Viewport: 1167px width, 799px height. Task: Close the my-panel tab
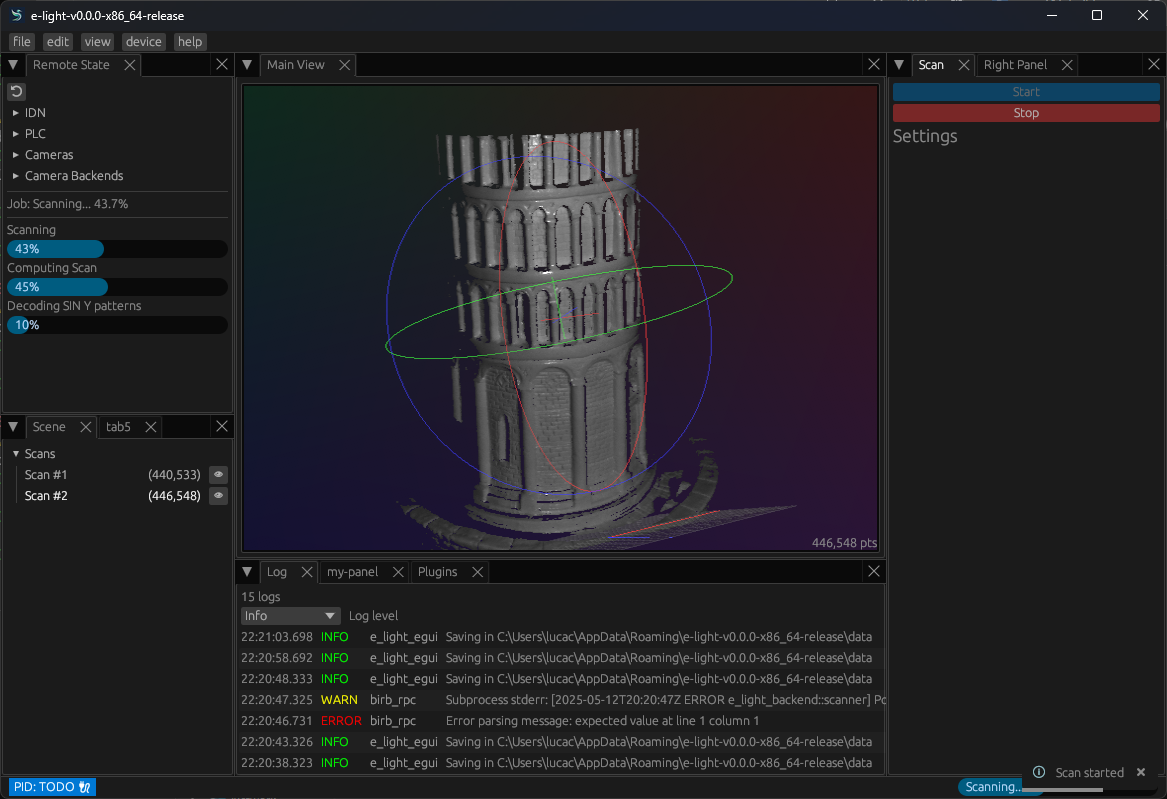398,572
